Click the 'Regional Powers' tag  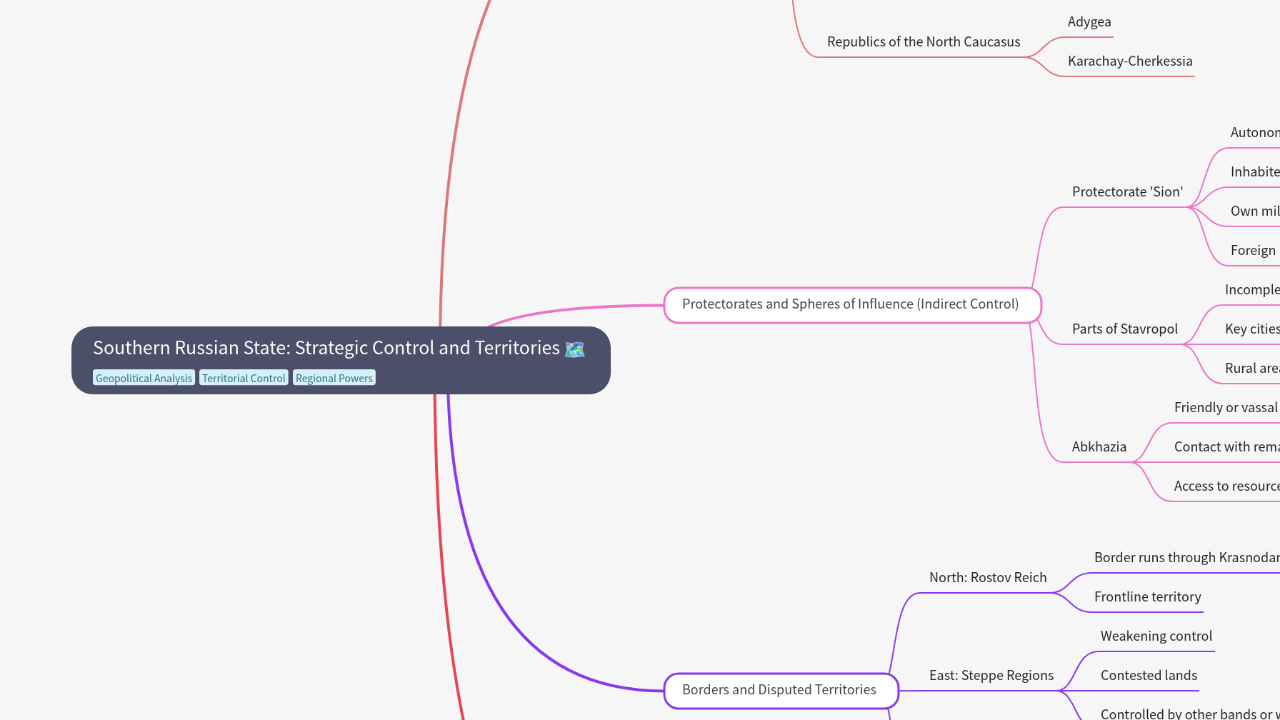(x=333, y=377)
